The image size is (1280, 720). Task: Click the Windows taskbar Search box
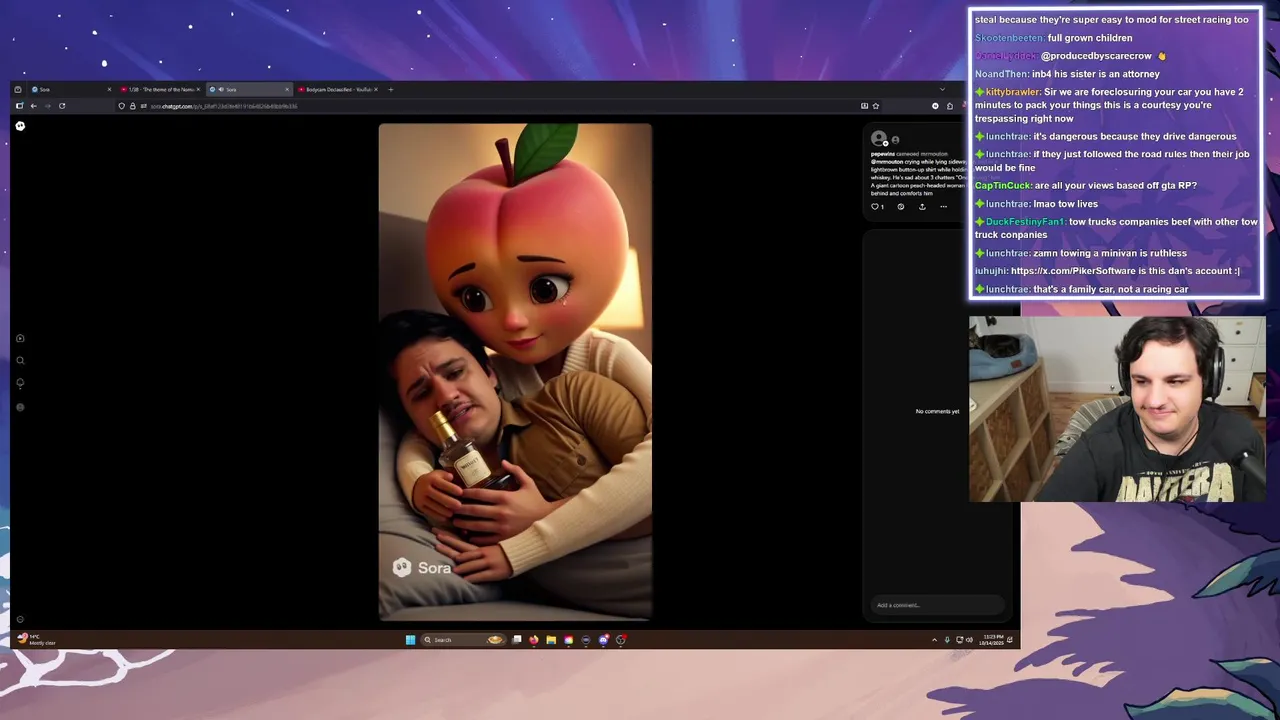[463, 640]
